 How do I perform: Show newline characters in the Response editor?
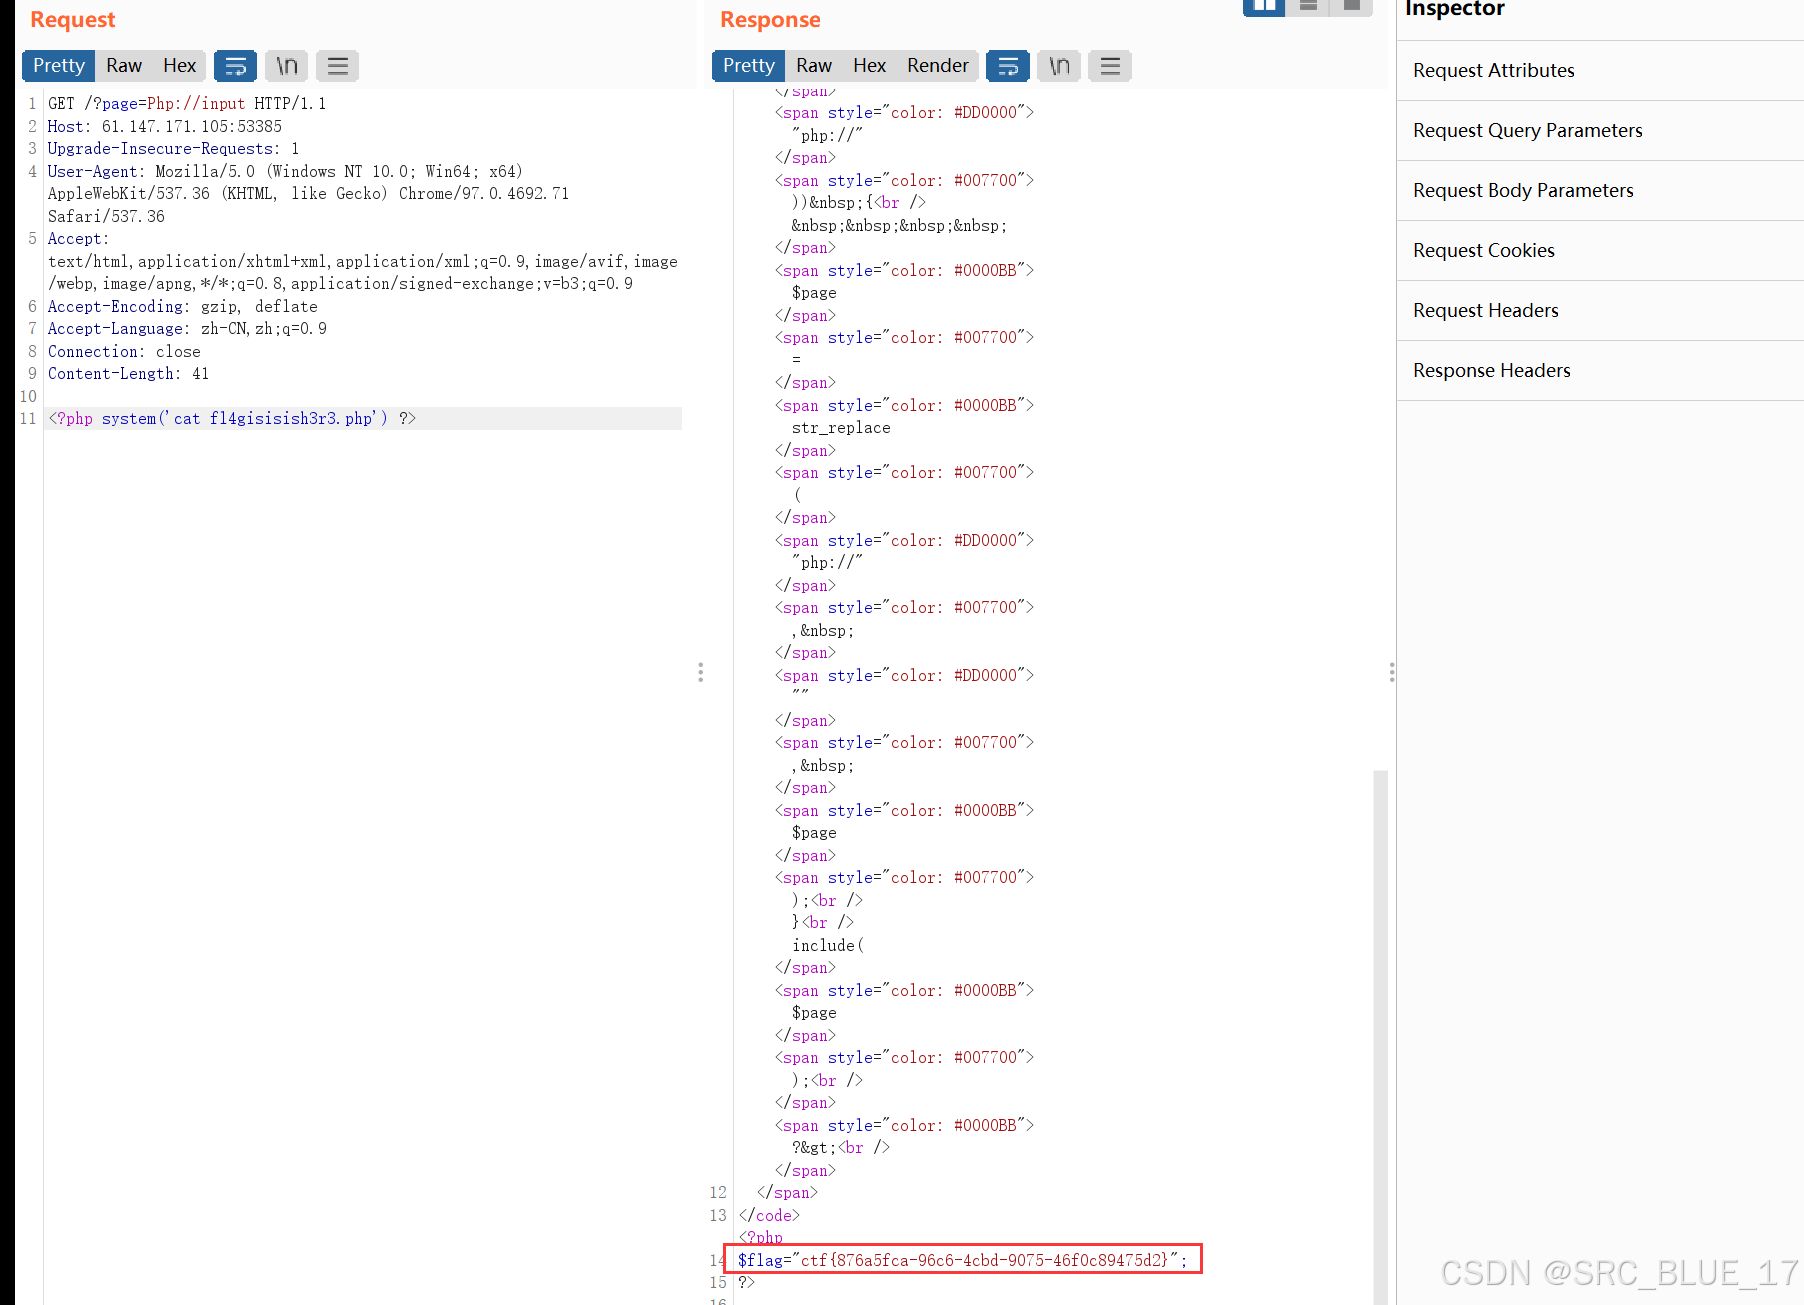[x=1059, y=66]
